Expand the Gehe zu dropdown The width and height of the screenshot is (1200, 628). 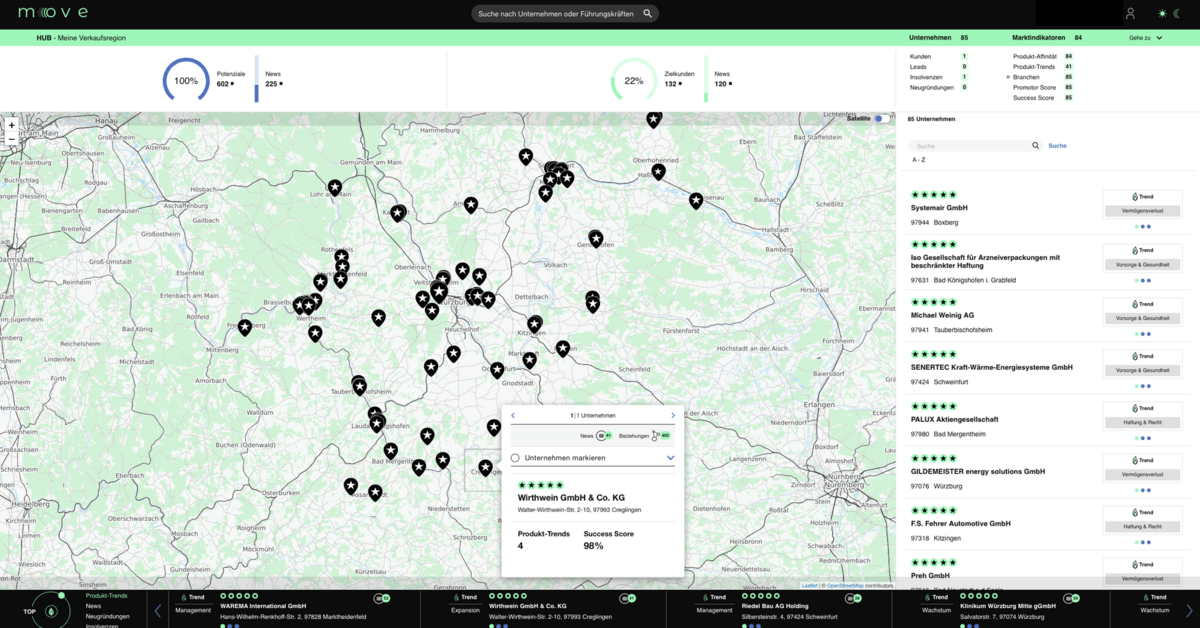(1145, 37)
